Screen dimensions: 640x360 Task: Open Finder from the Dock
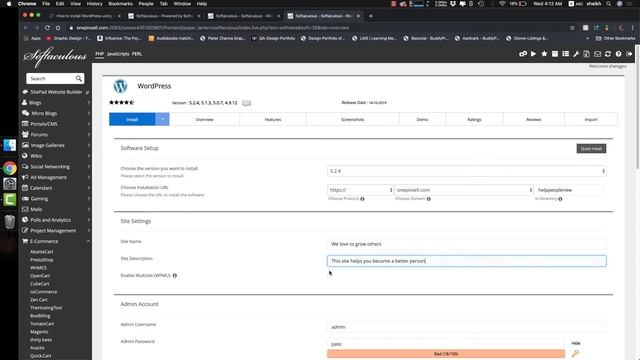point(10,145)
